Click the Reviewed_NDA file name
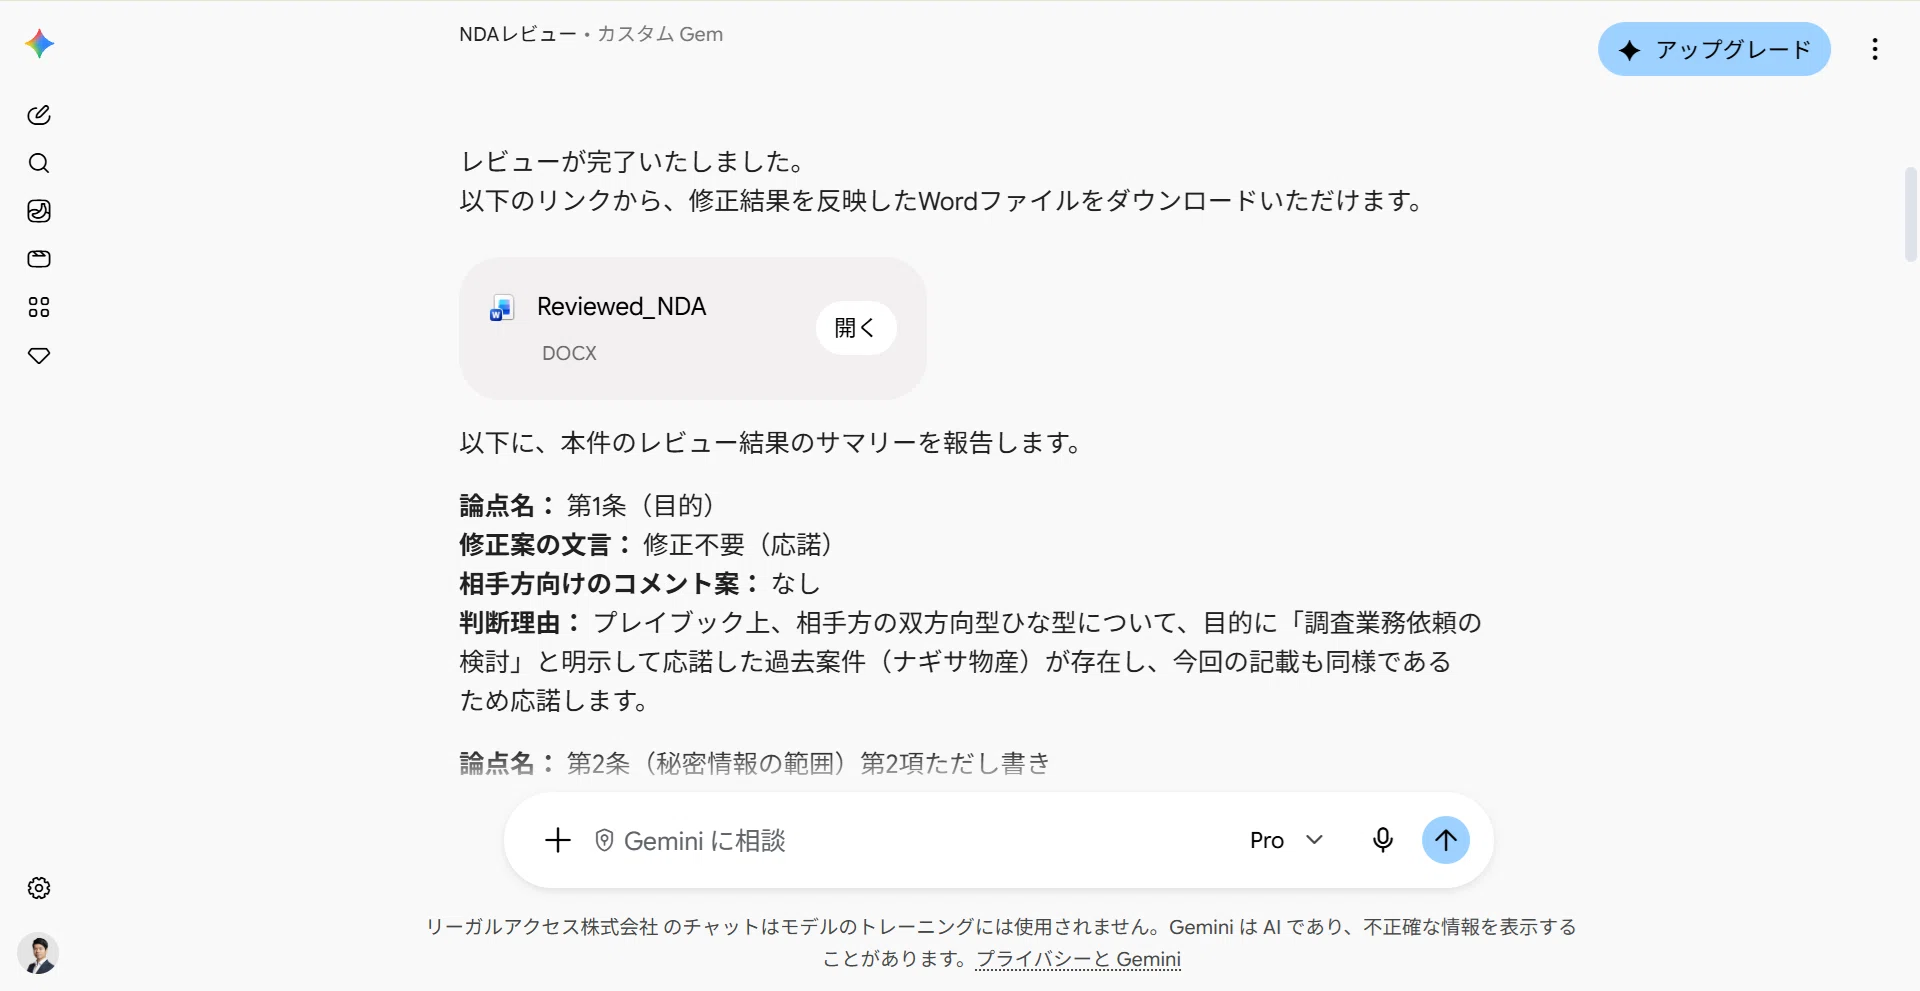The height and width of the screenshot is (991, 1920). pyautogui.click(x=621, y=306)
